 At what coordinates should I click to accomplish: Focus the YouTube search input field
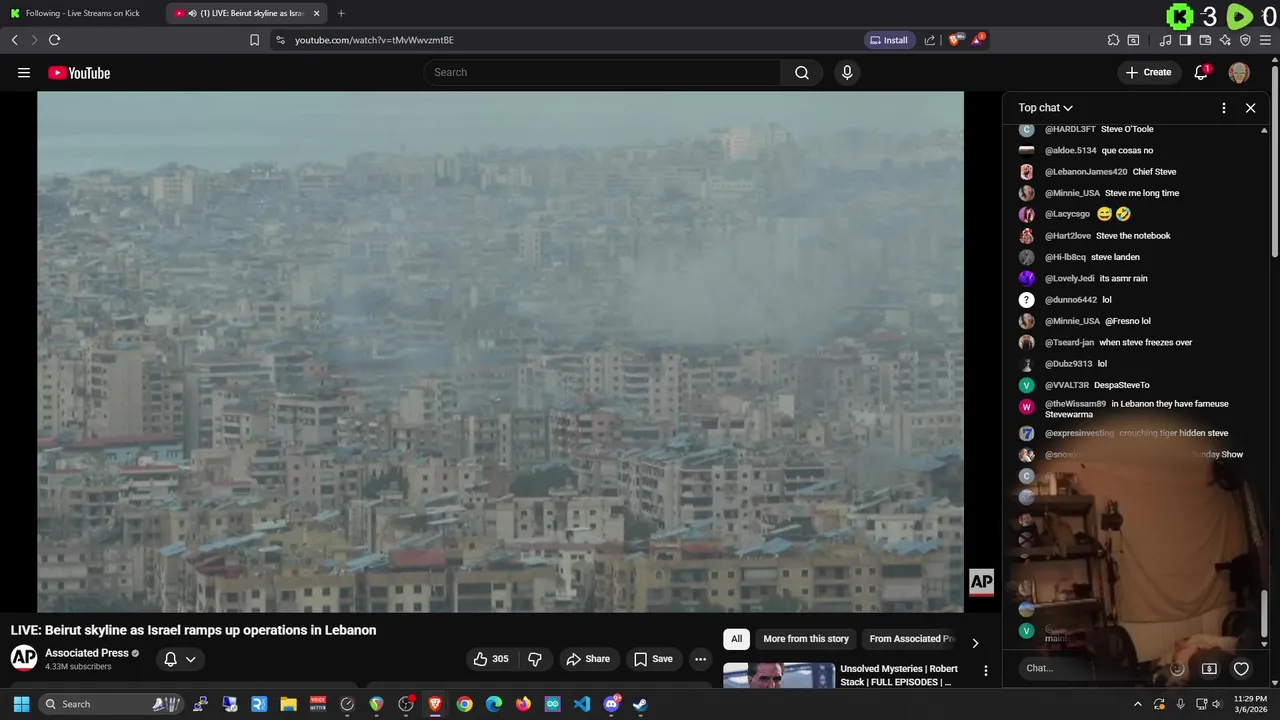(x=602, y=72)
